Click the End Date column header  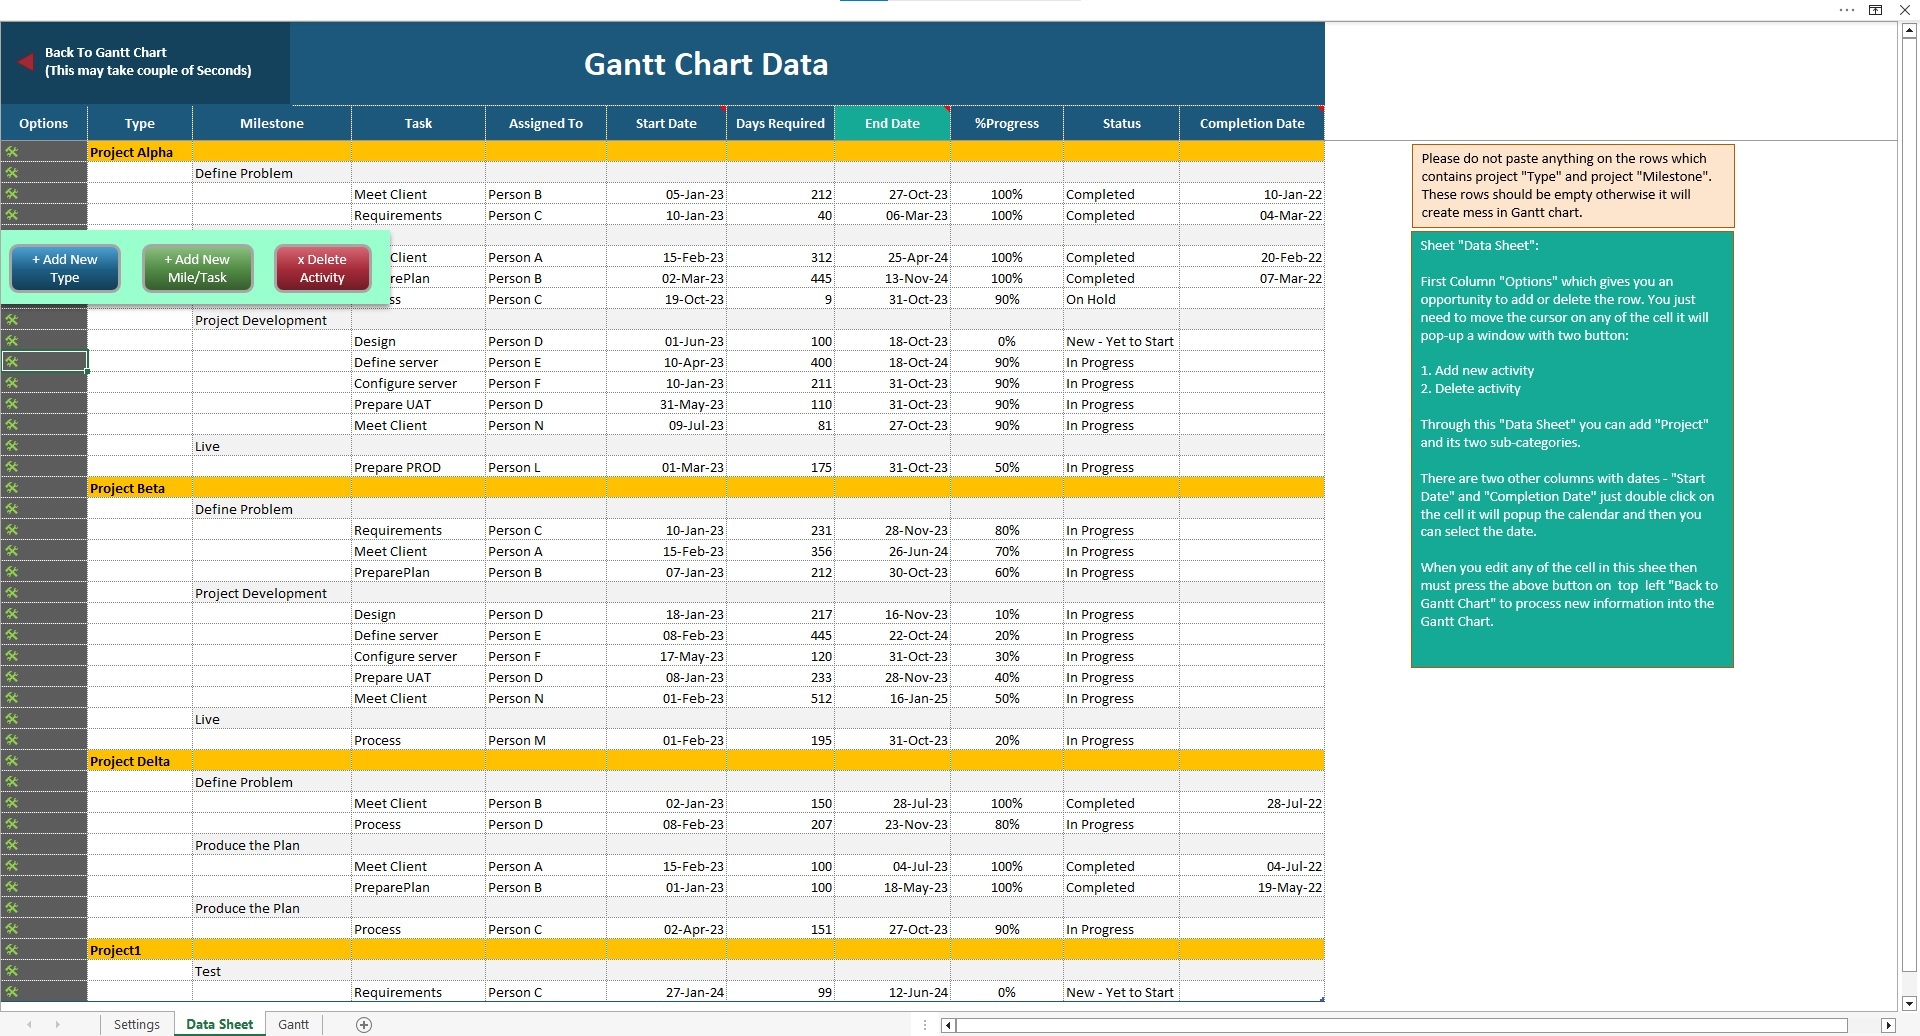(892, 123)
